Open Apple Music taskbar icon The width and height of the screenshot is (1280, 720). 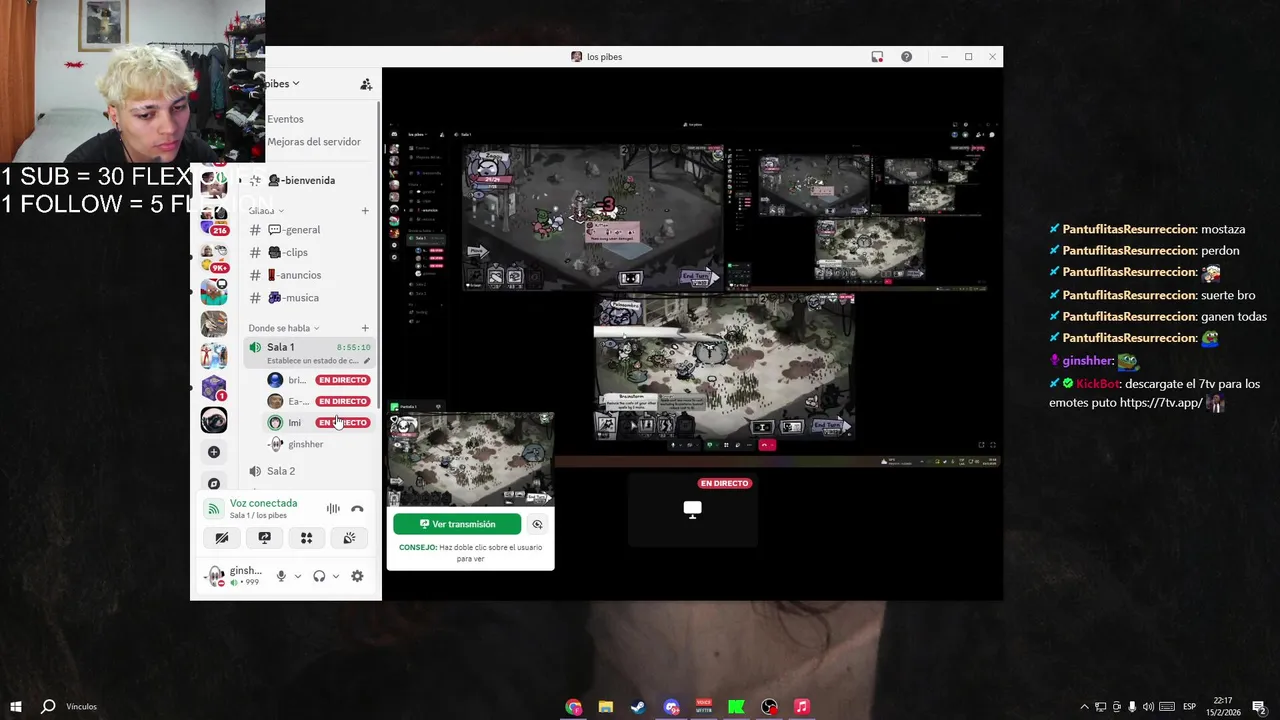pyautogui.click(x=802, y=707)
